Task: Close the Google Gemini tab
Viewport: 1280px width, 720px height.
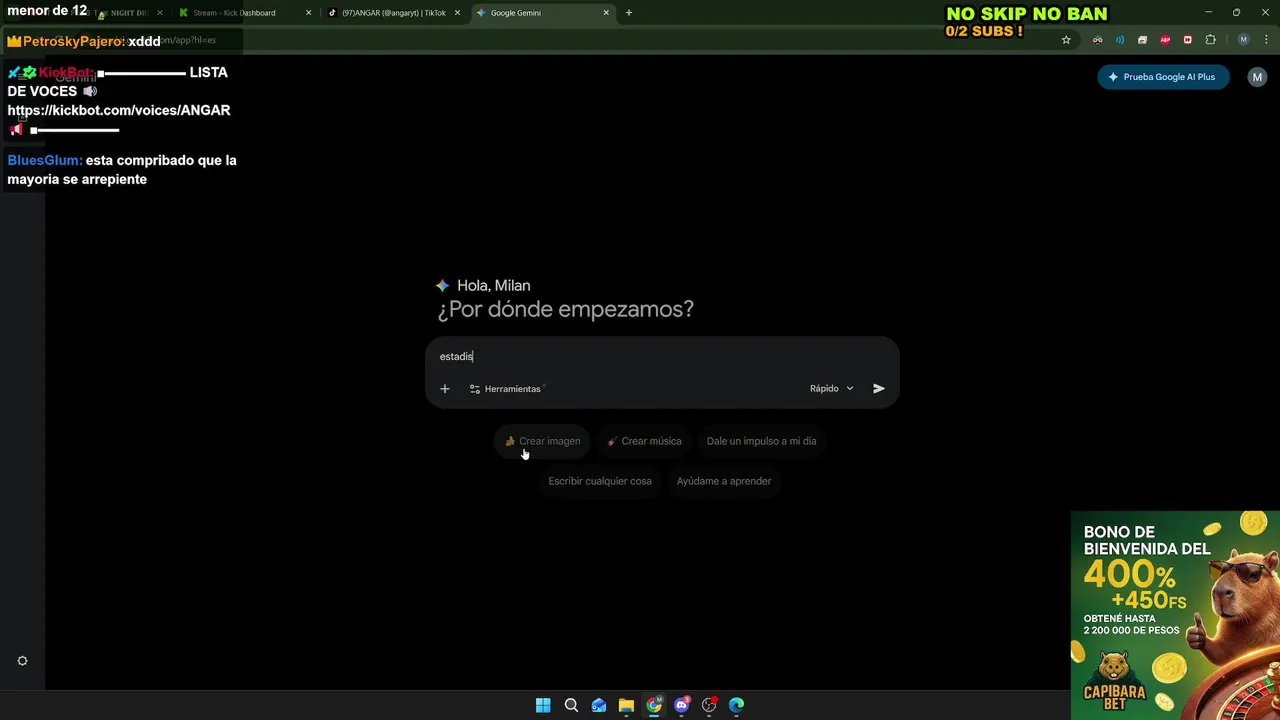Action: tap(606, 13)
